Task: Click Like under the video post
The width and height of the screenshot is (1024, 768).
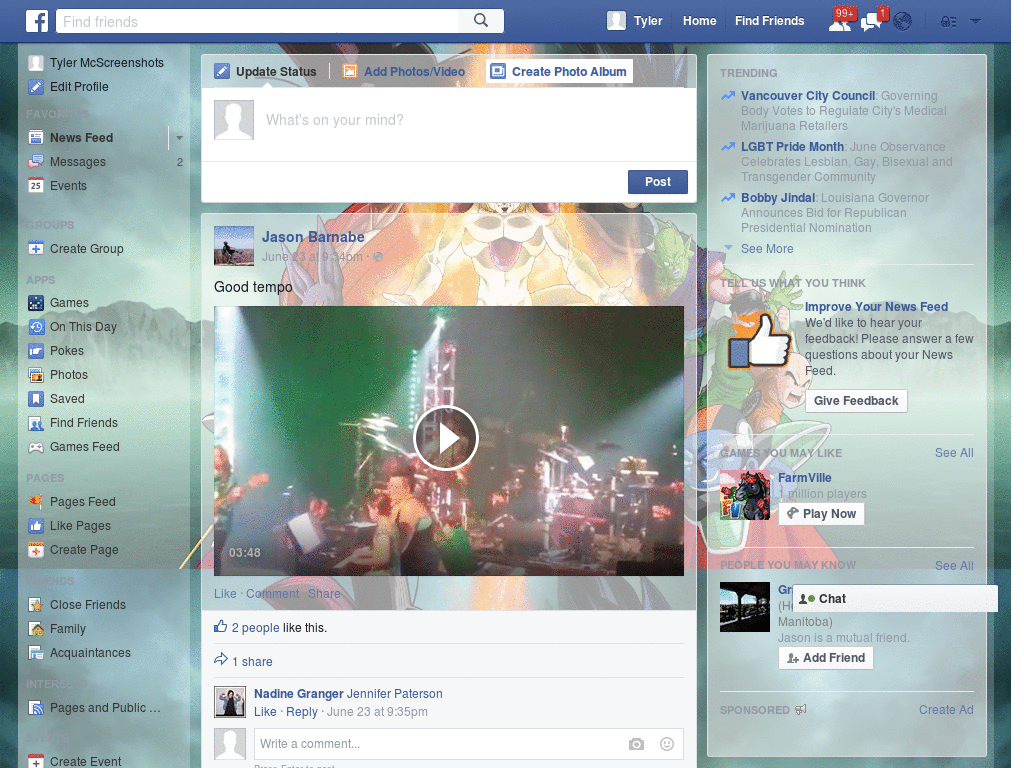Action: pyautogui.click(x=225, y=594)
